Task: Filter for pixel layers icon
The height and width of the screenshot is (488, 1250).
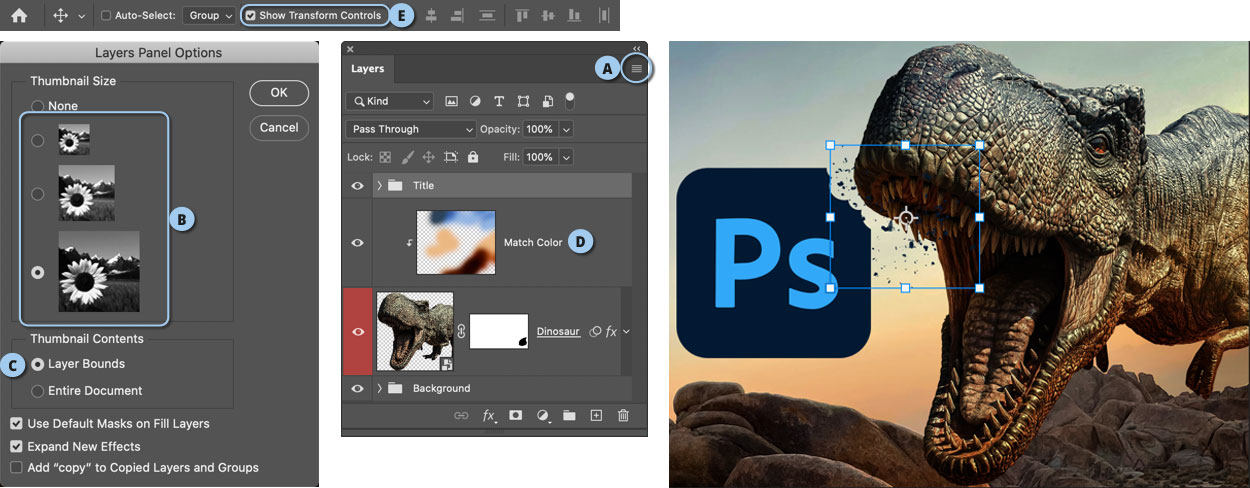Action: 451,101
